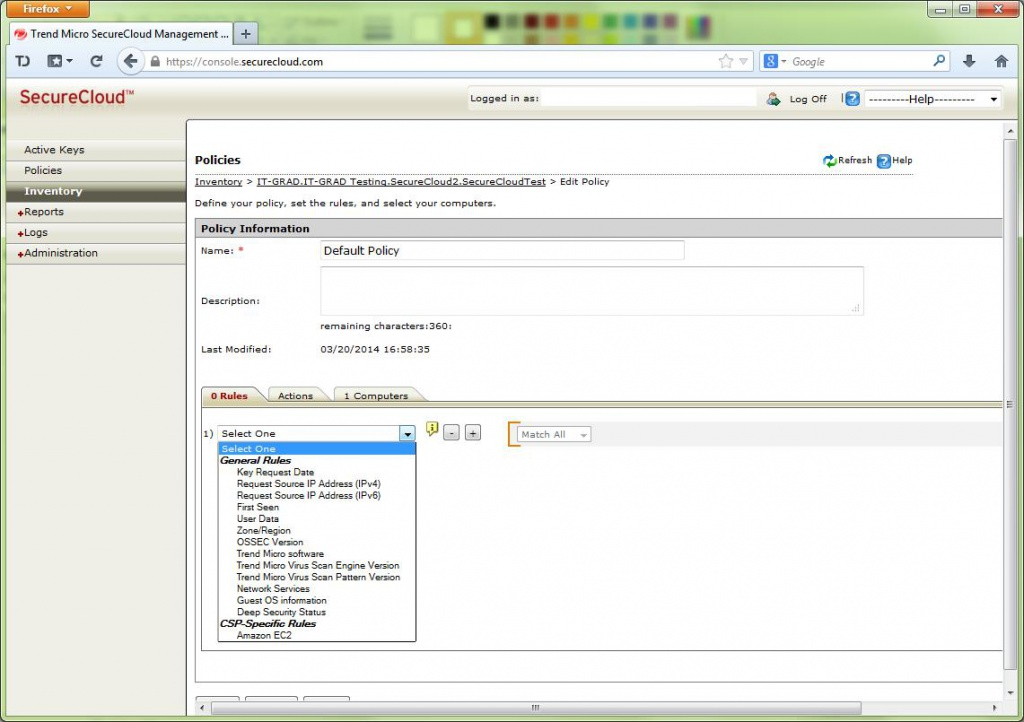Remove rule with the minus button
1024x722 pixels.
(x=452, y=433)
